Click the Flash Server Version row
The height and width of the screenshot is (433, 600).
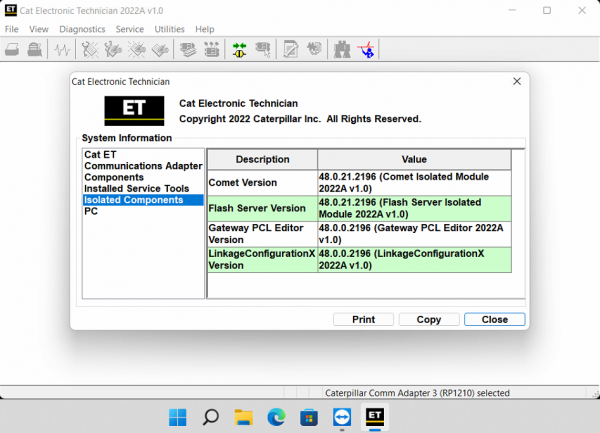click(x=359, y=208)
